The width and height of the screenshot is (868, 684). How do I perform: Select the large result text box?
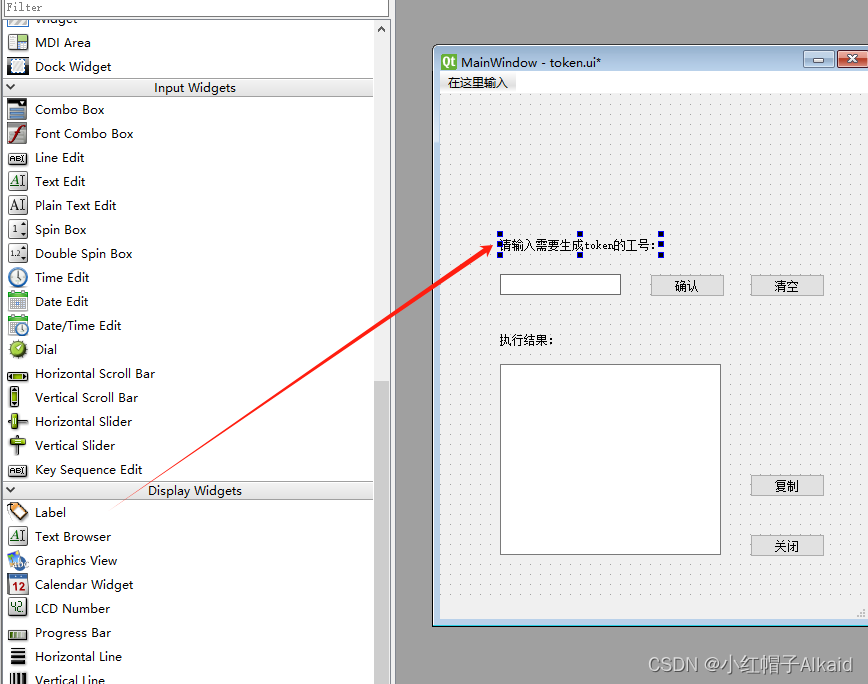point(611,459)
